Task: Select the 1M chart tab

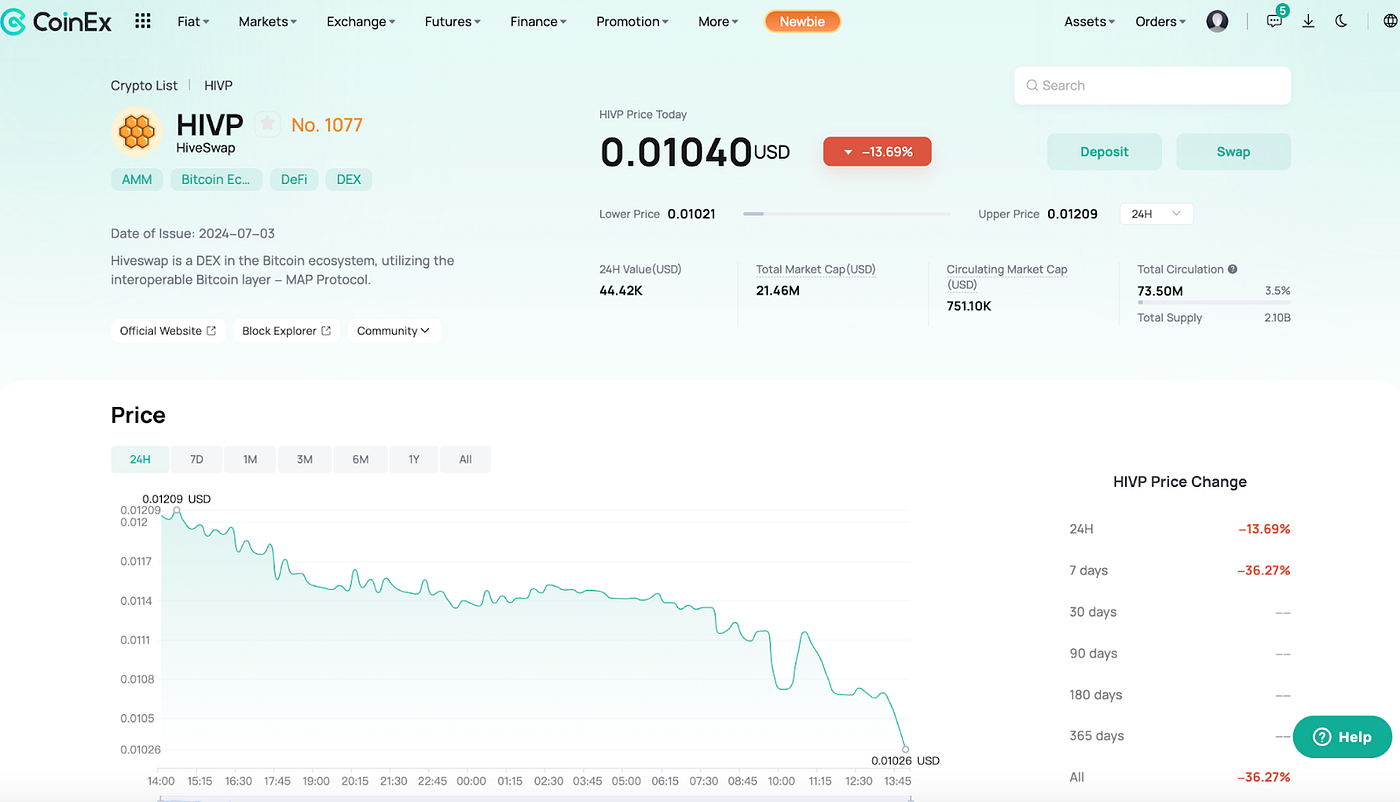Action: coord(250,459)
